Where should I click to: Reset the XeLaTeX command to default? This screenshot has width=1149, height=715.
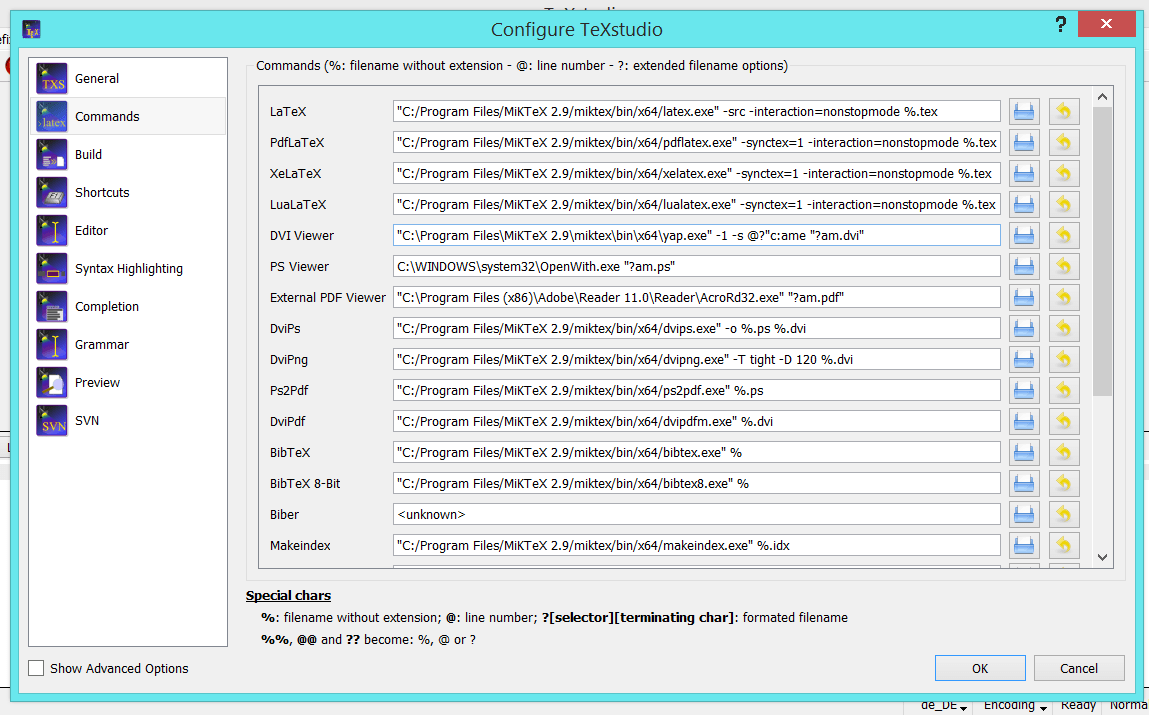(x=1063, y=174)
